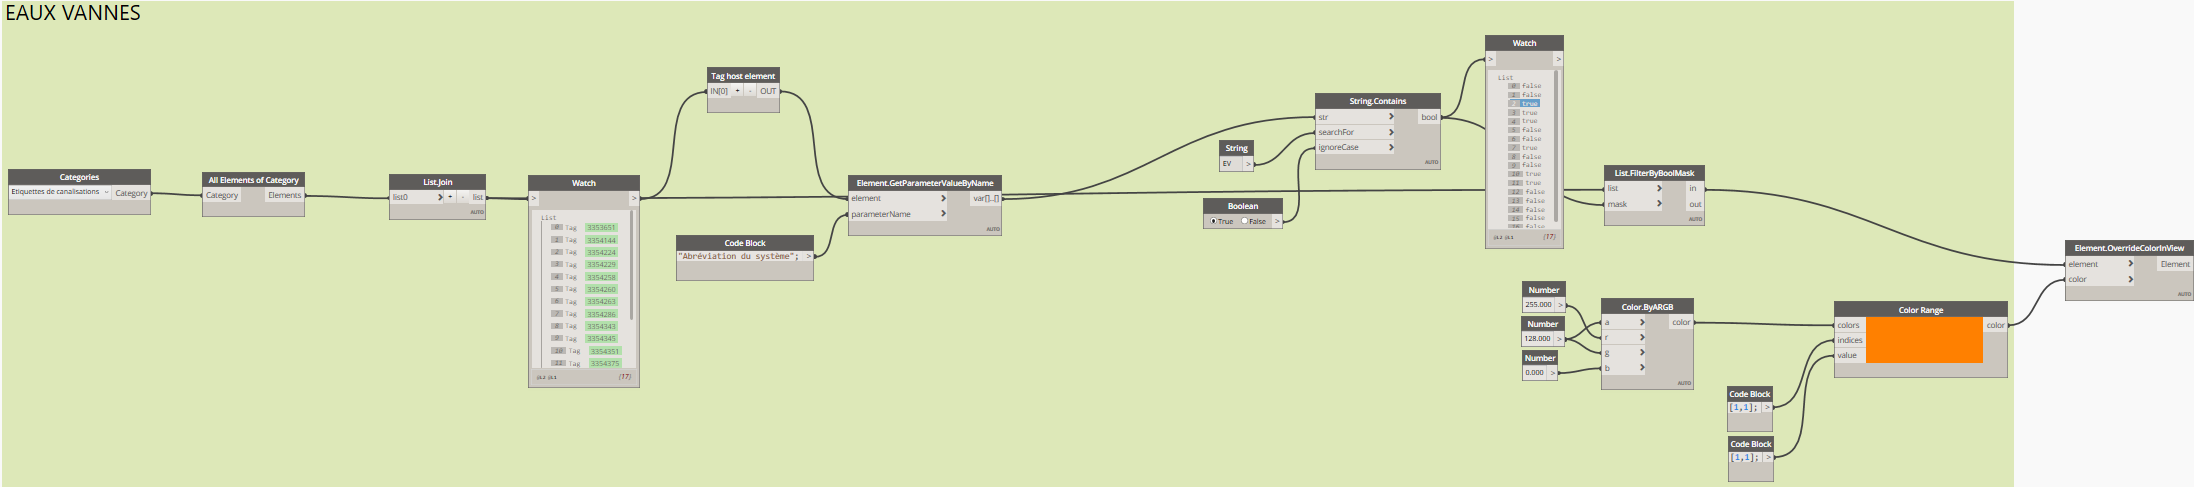Click the orange Color Range preview swatch
The image size is (2194, 487).
click(1923, 340)
